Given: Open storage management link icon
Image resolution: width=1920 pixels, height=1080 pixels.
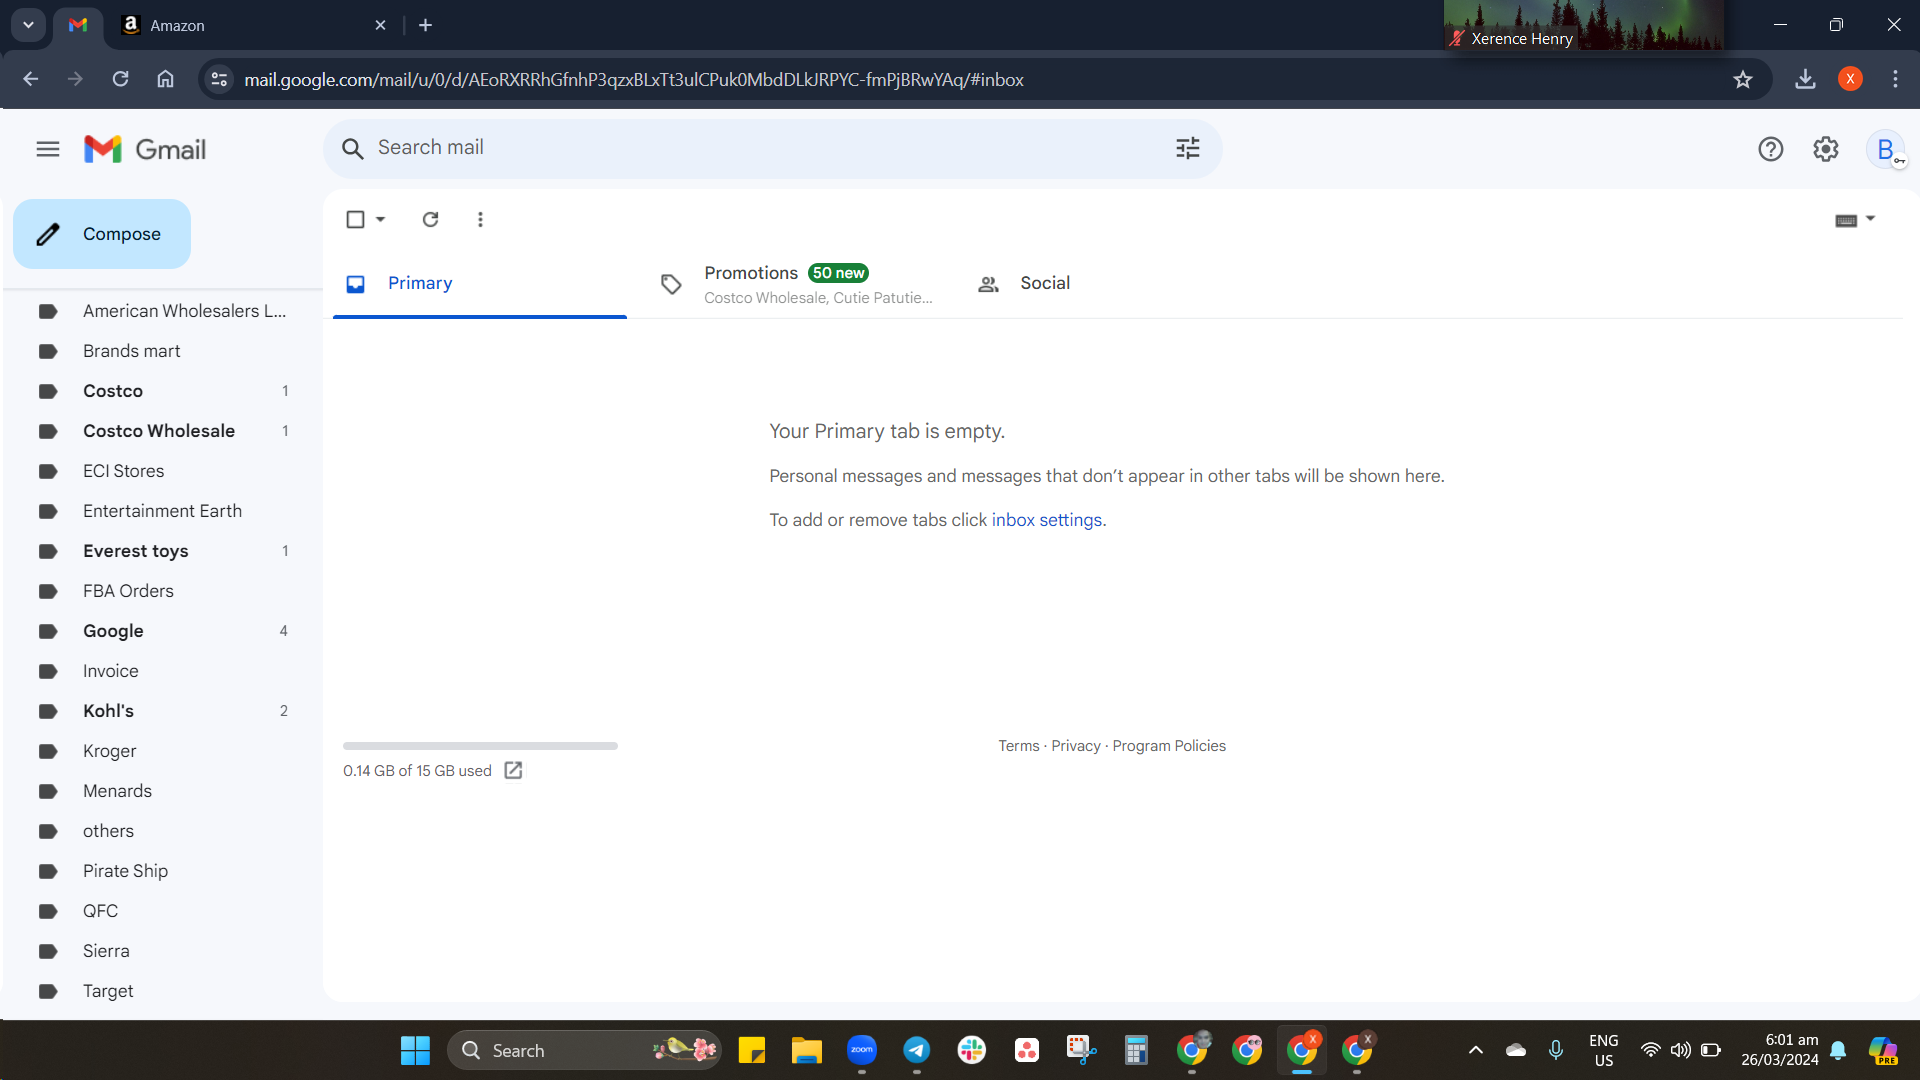Looking at the screenshot, I should click(x=513, y=770).
